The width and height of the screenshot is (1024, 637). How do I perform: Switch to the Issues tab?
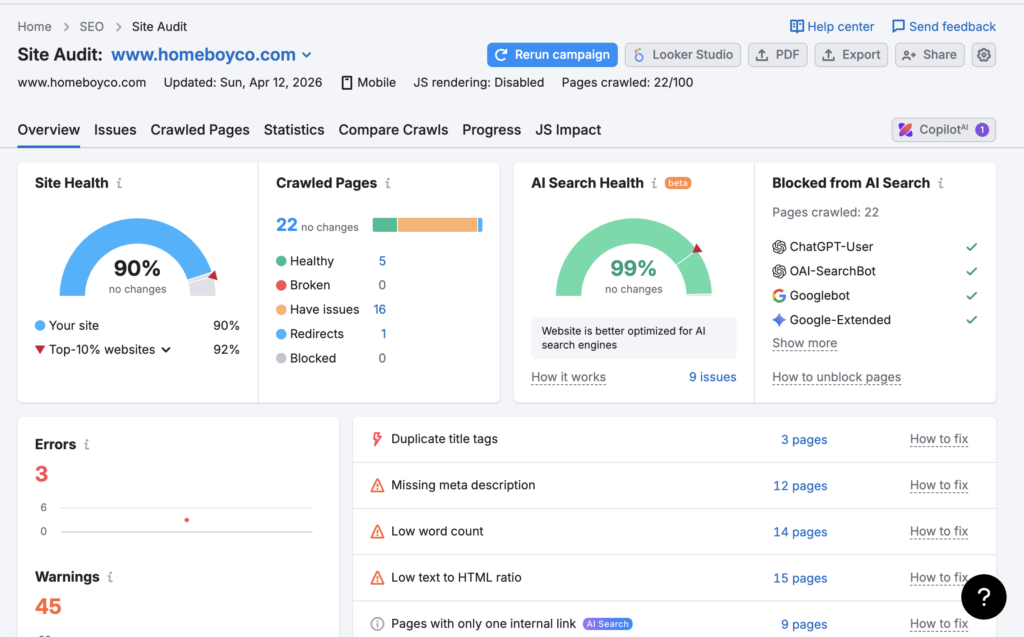(115, 130)
